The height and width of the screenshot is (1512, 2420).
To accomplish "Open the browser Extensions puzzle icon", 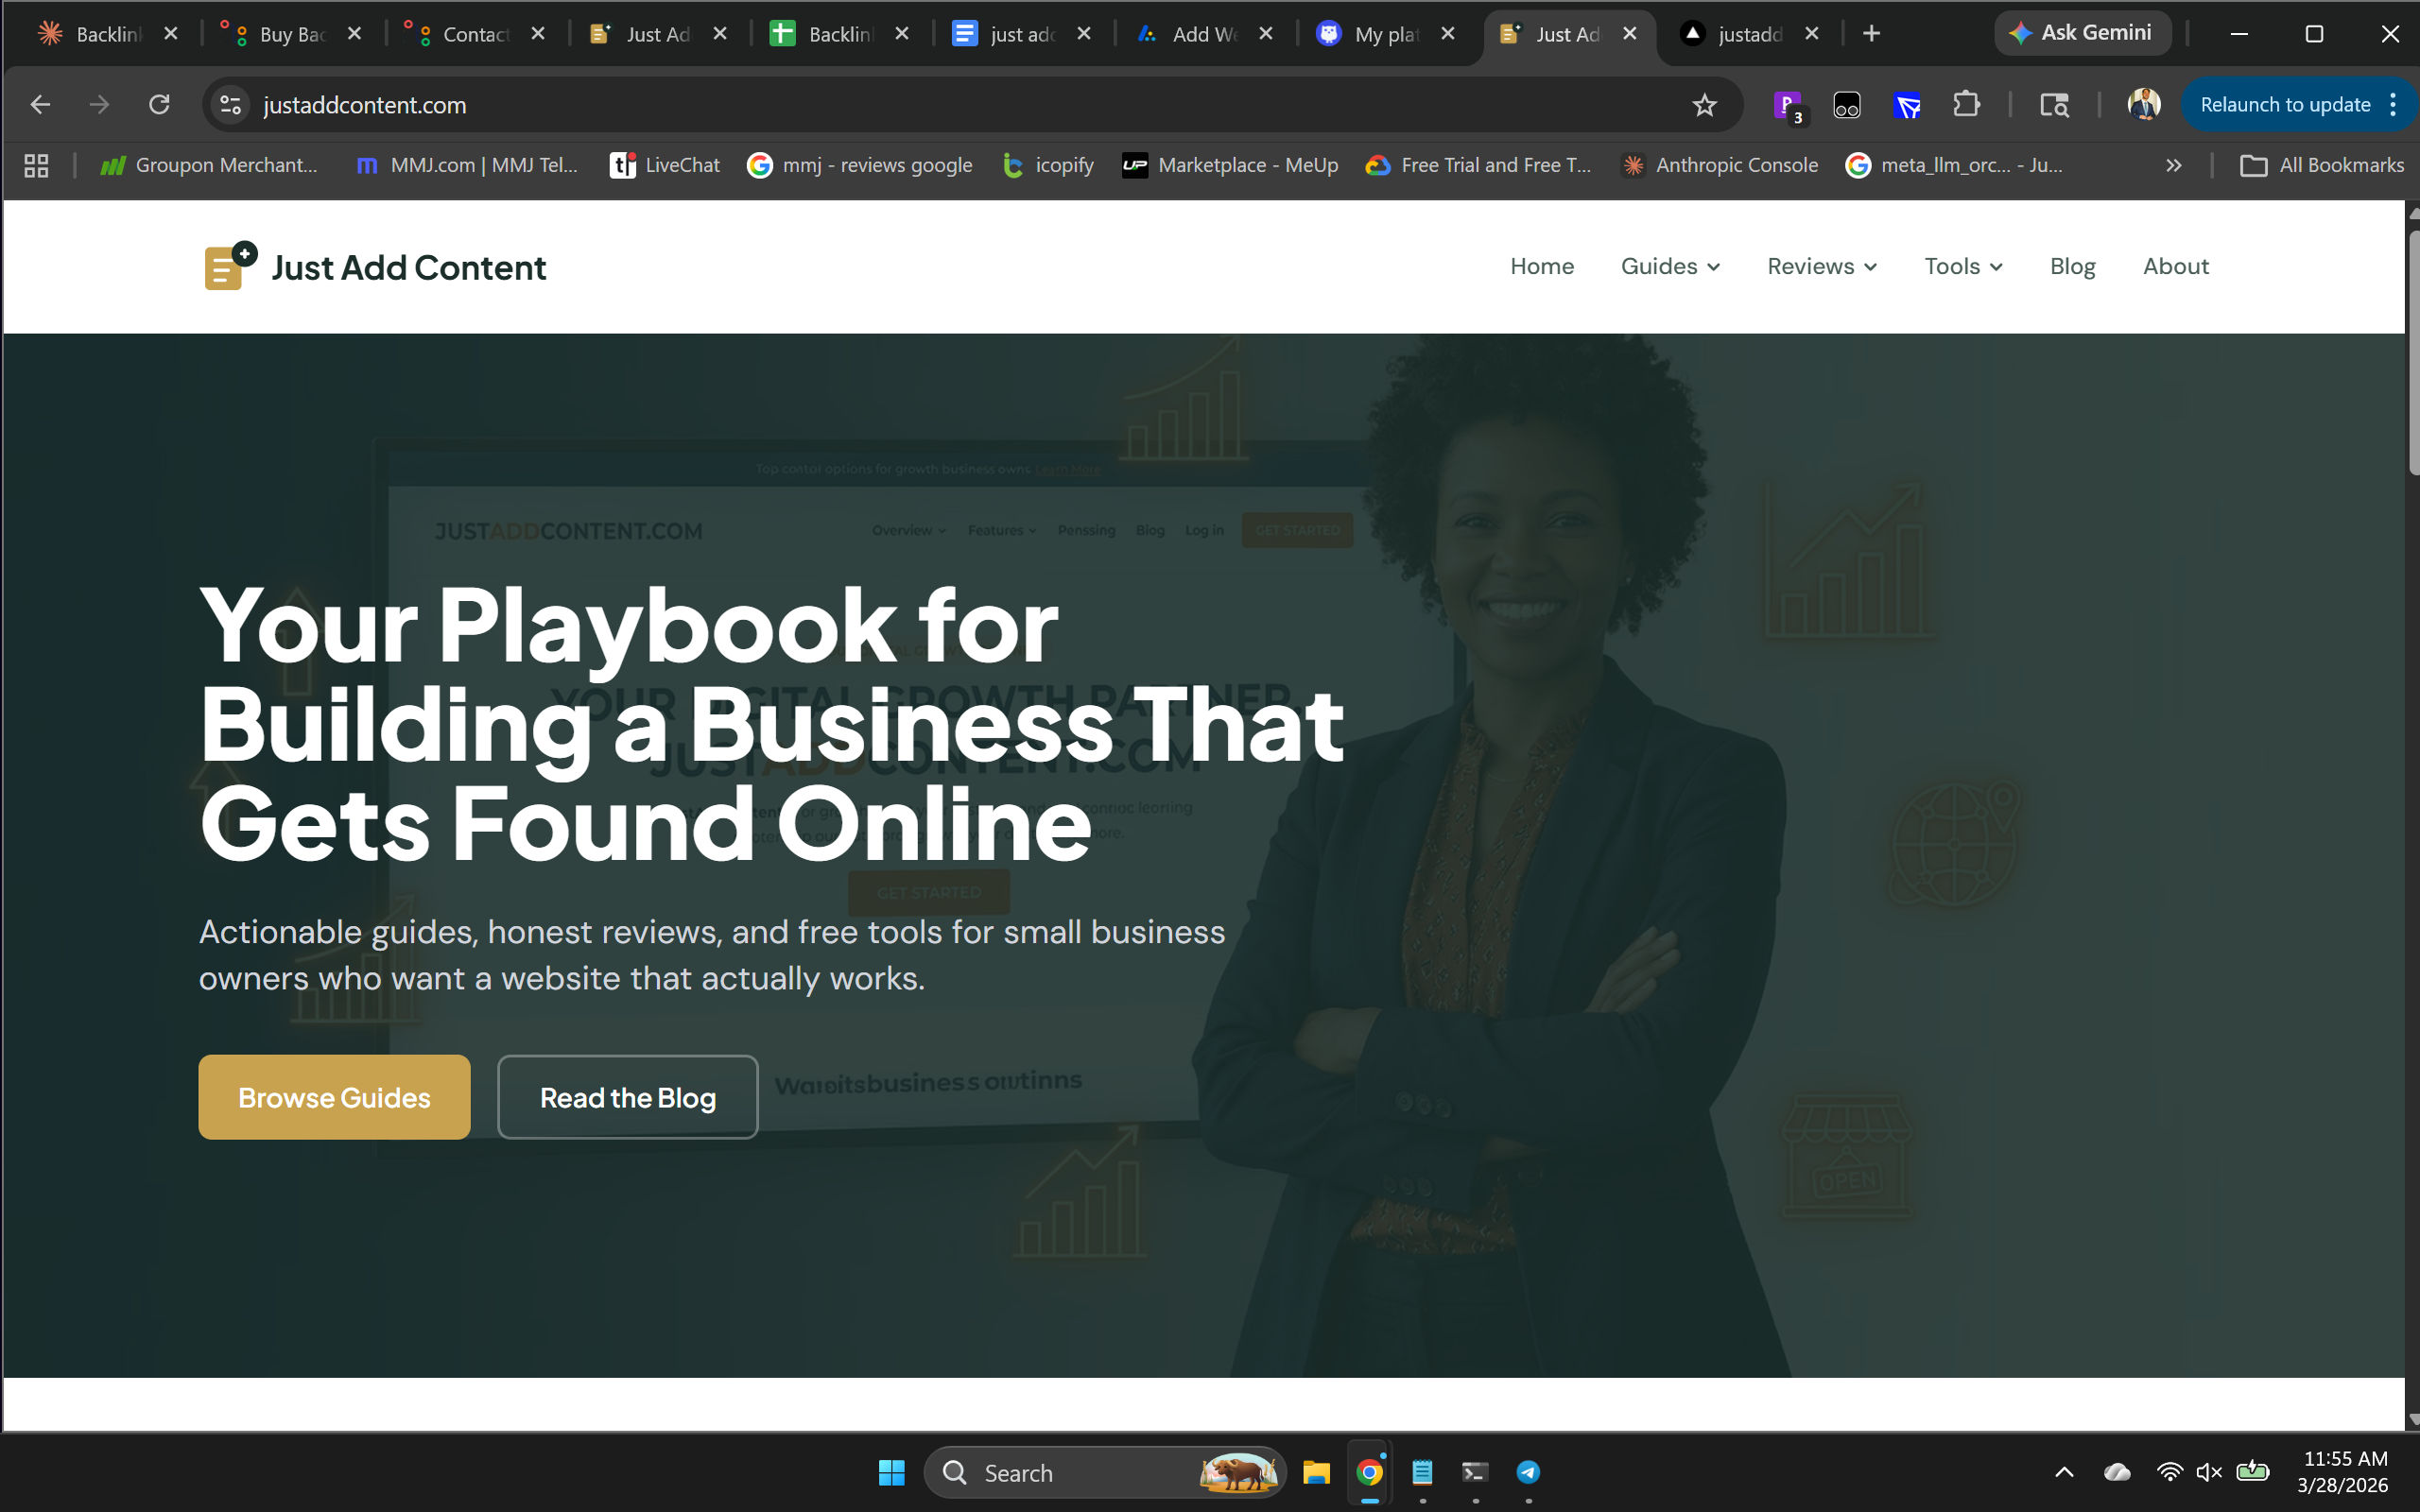I will [x=1966, y=105].
